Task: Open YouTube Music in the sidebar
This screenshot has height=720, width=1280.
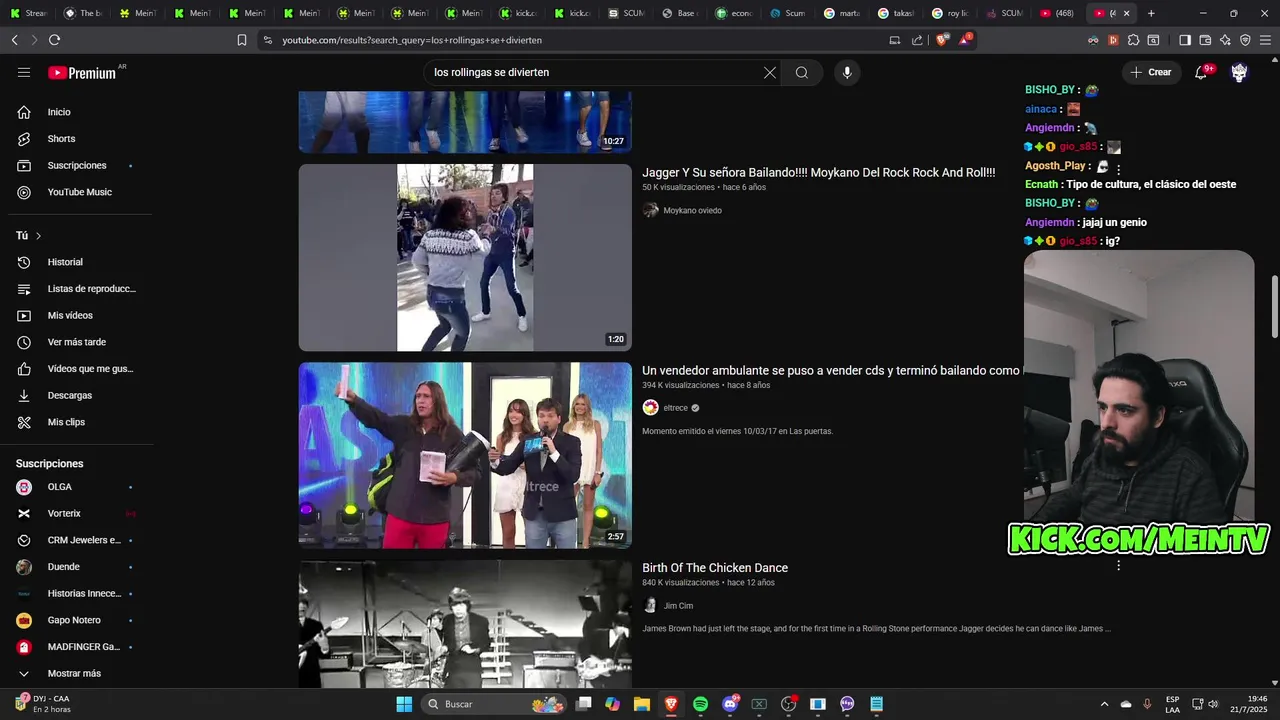Action: 80,192
